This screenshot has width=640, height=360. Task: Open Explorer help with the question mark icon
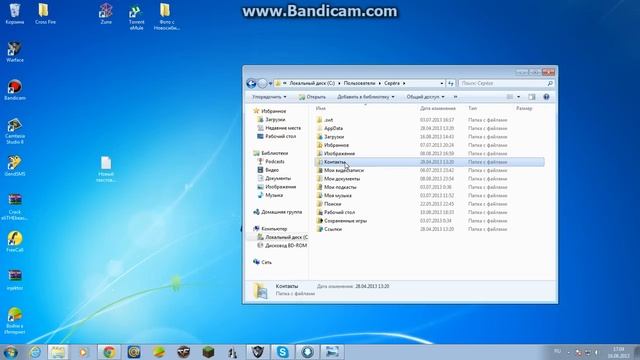tap(546, 97)
